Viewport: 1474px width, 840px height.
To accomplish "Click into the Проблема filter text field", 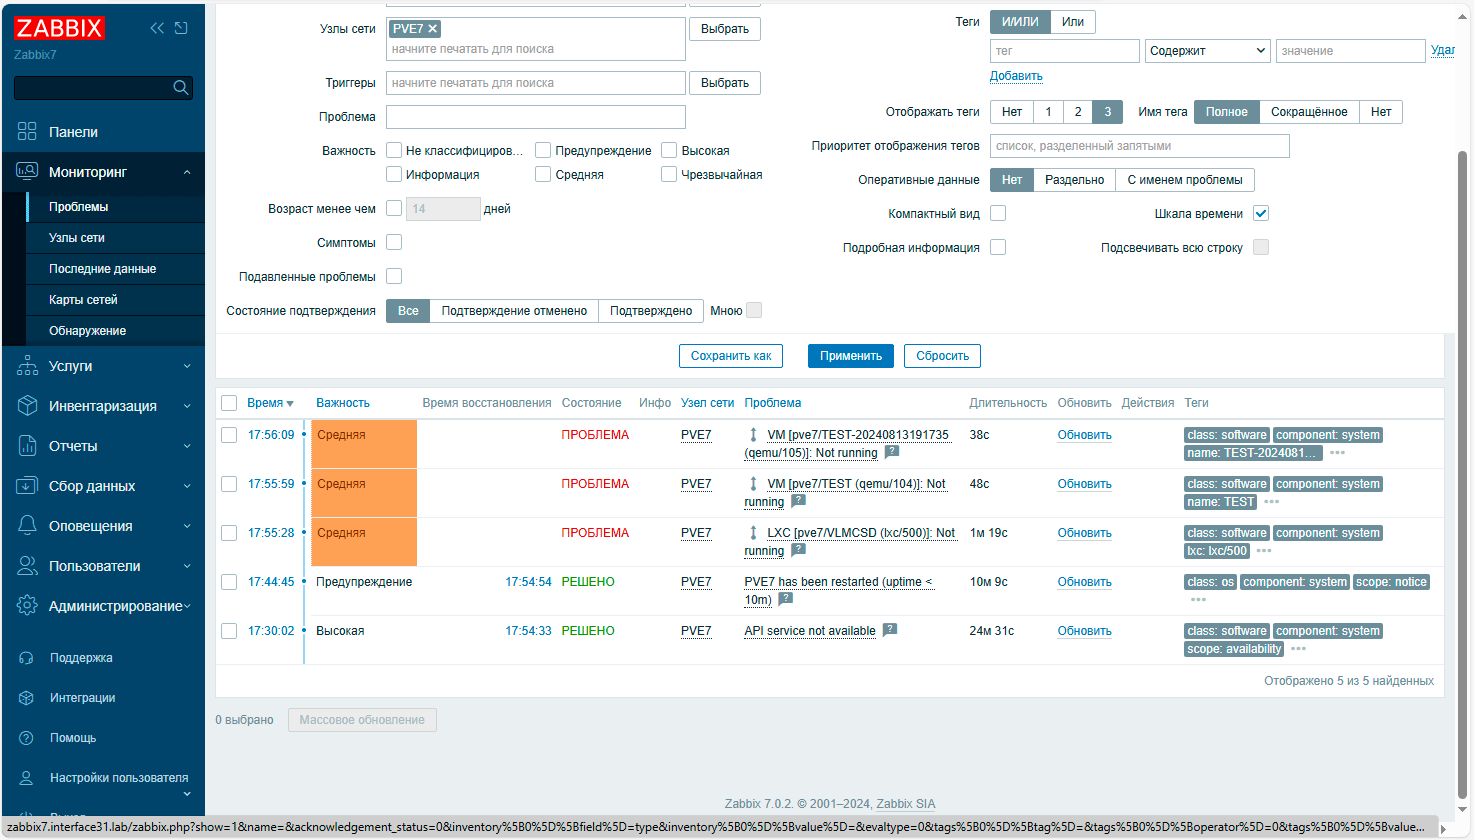I will click(535, 117).
